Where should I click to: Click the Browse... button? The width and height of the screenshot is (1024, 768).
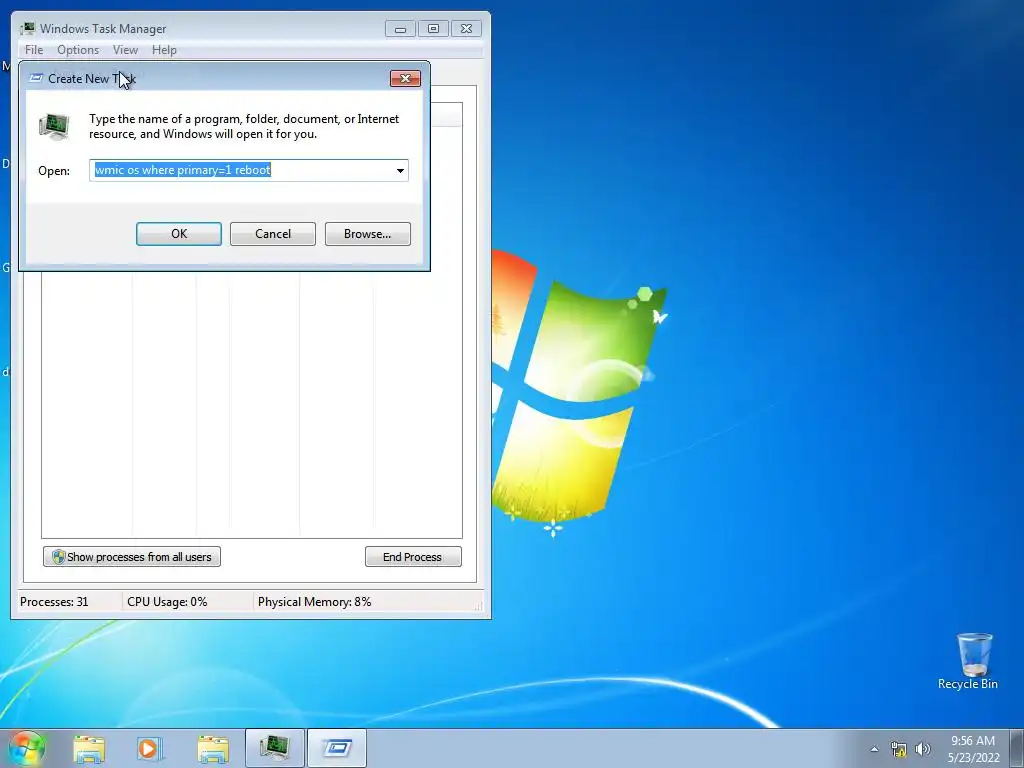click(x=368, y=234)
